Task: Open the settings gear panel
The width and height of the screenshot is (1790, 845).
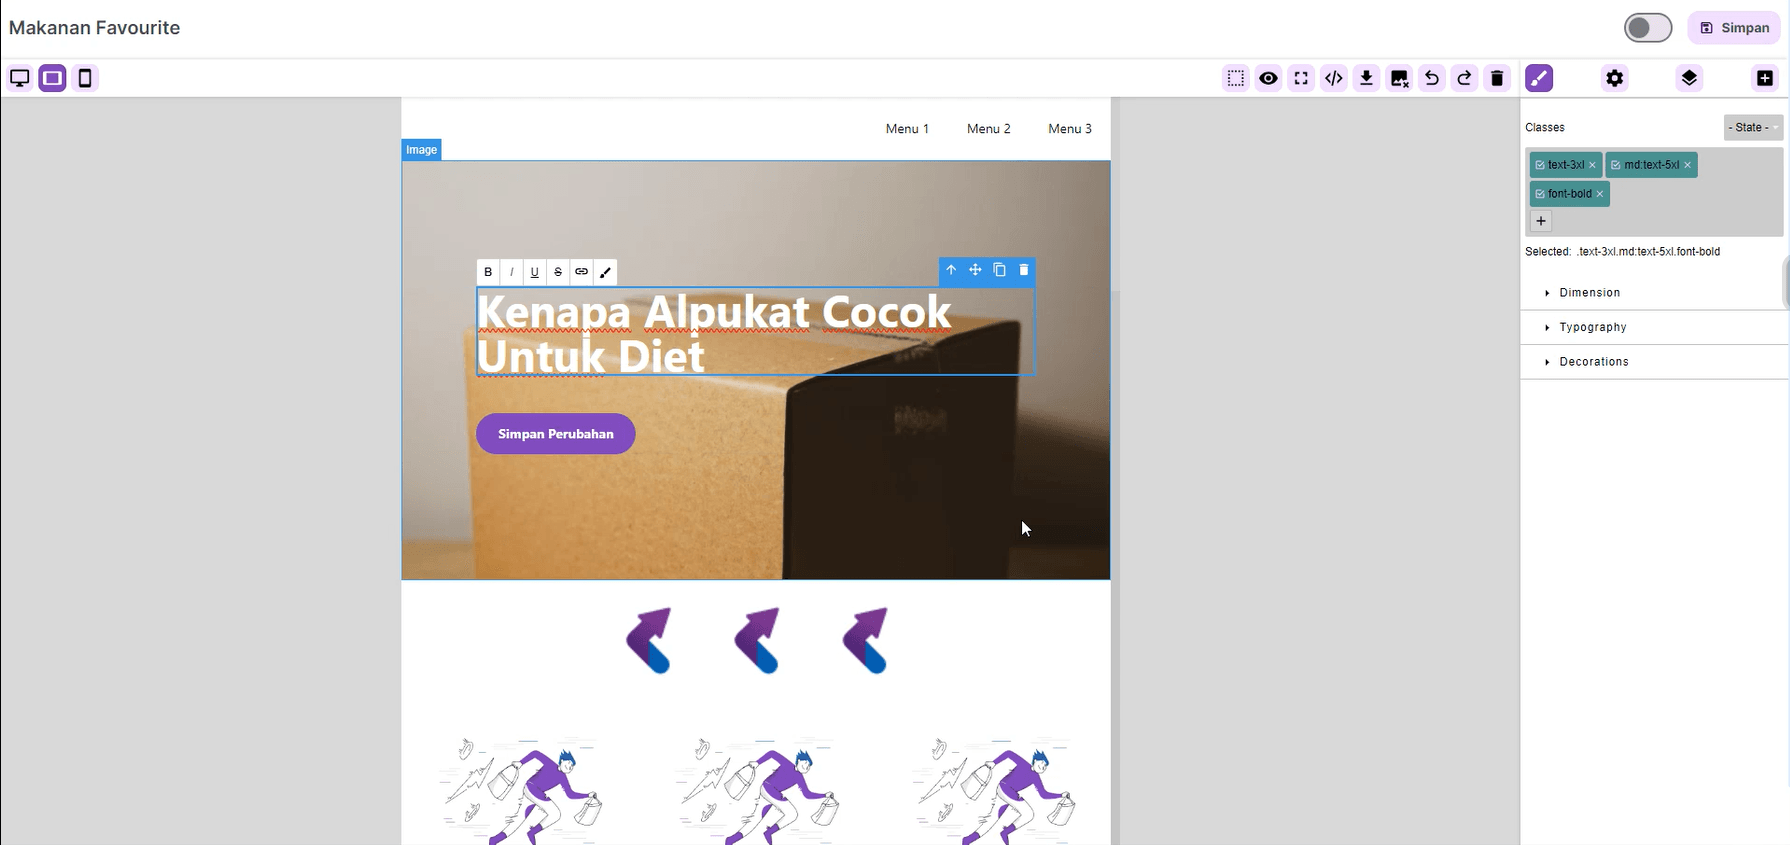Action: tap(1614, 78)
